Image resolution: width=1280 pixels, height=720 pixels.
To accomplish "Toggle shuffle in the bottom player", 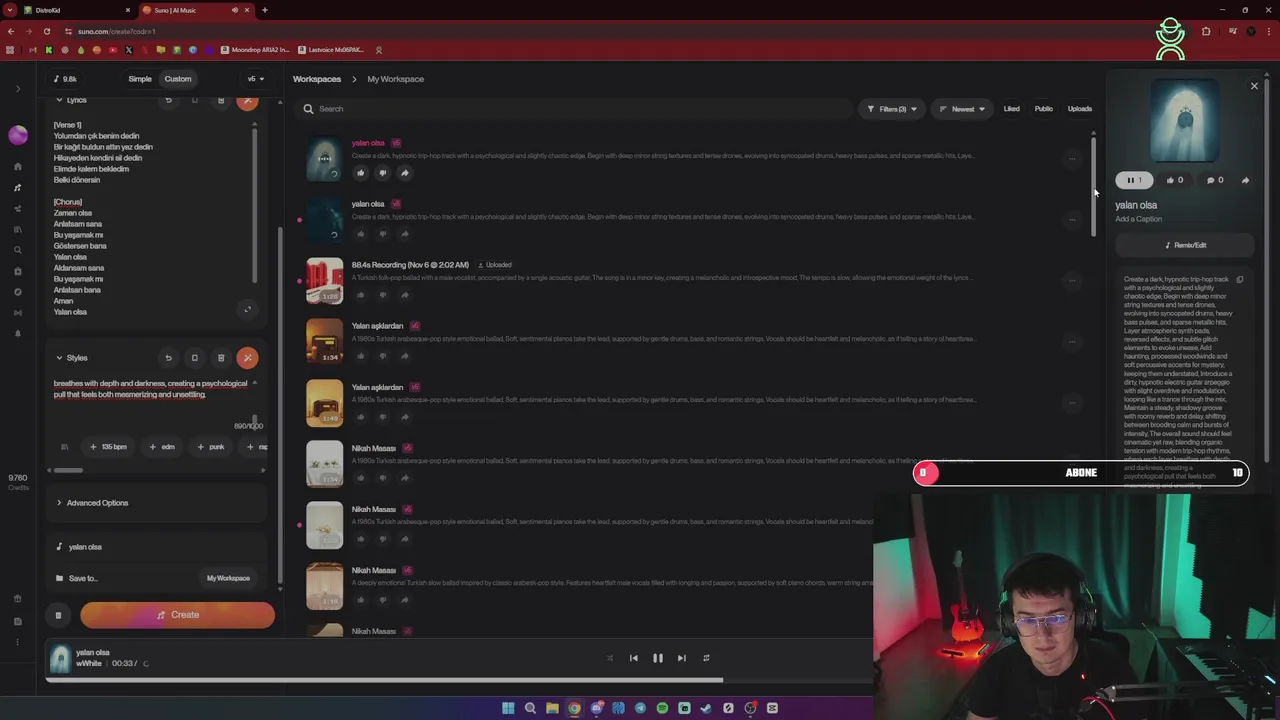I will [609, 658].
